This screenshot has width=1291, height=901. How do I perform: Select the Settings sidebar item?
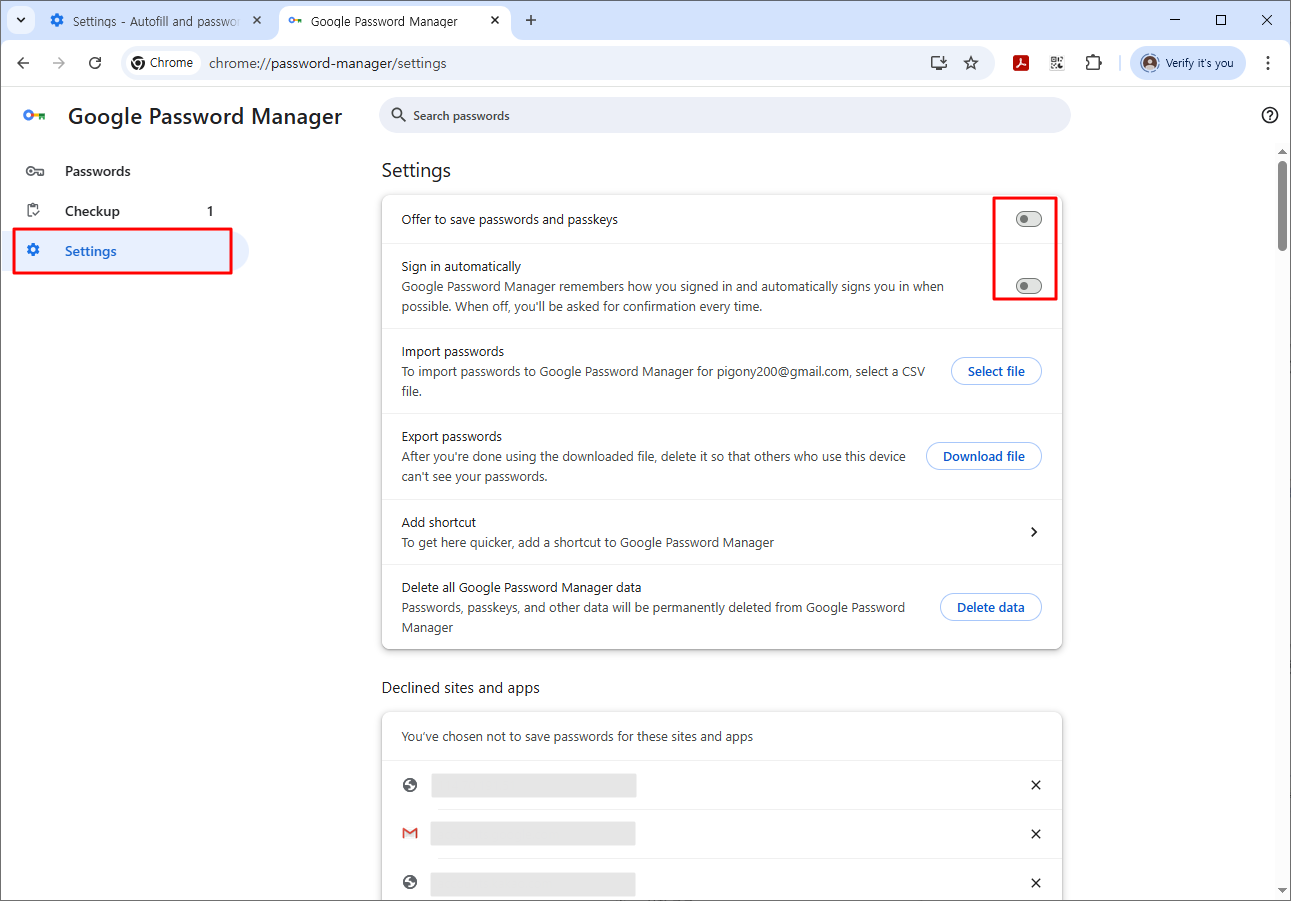coord(124,251)
